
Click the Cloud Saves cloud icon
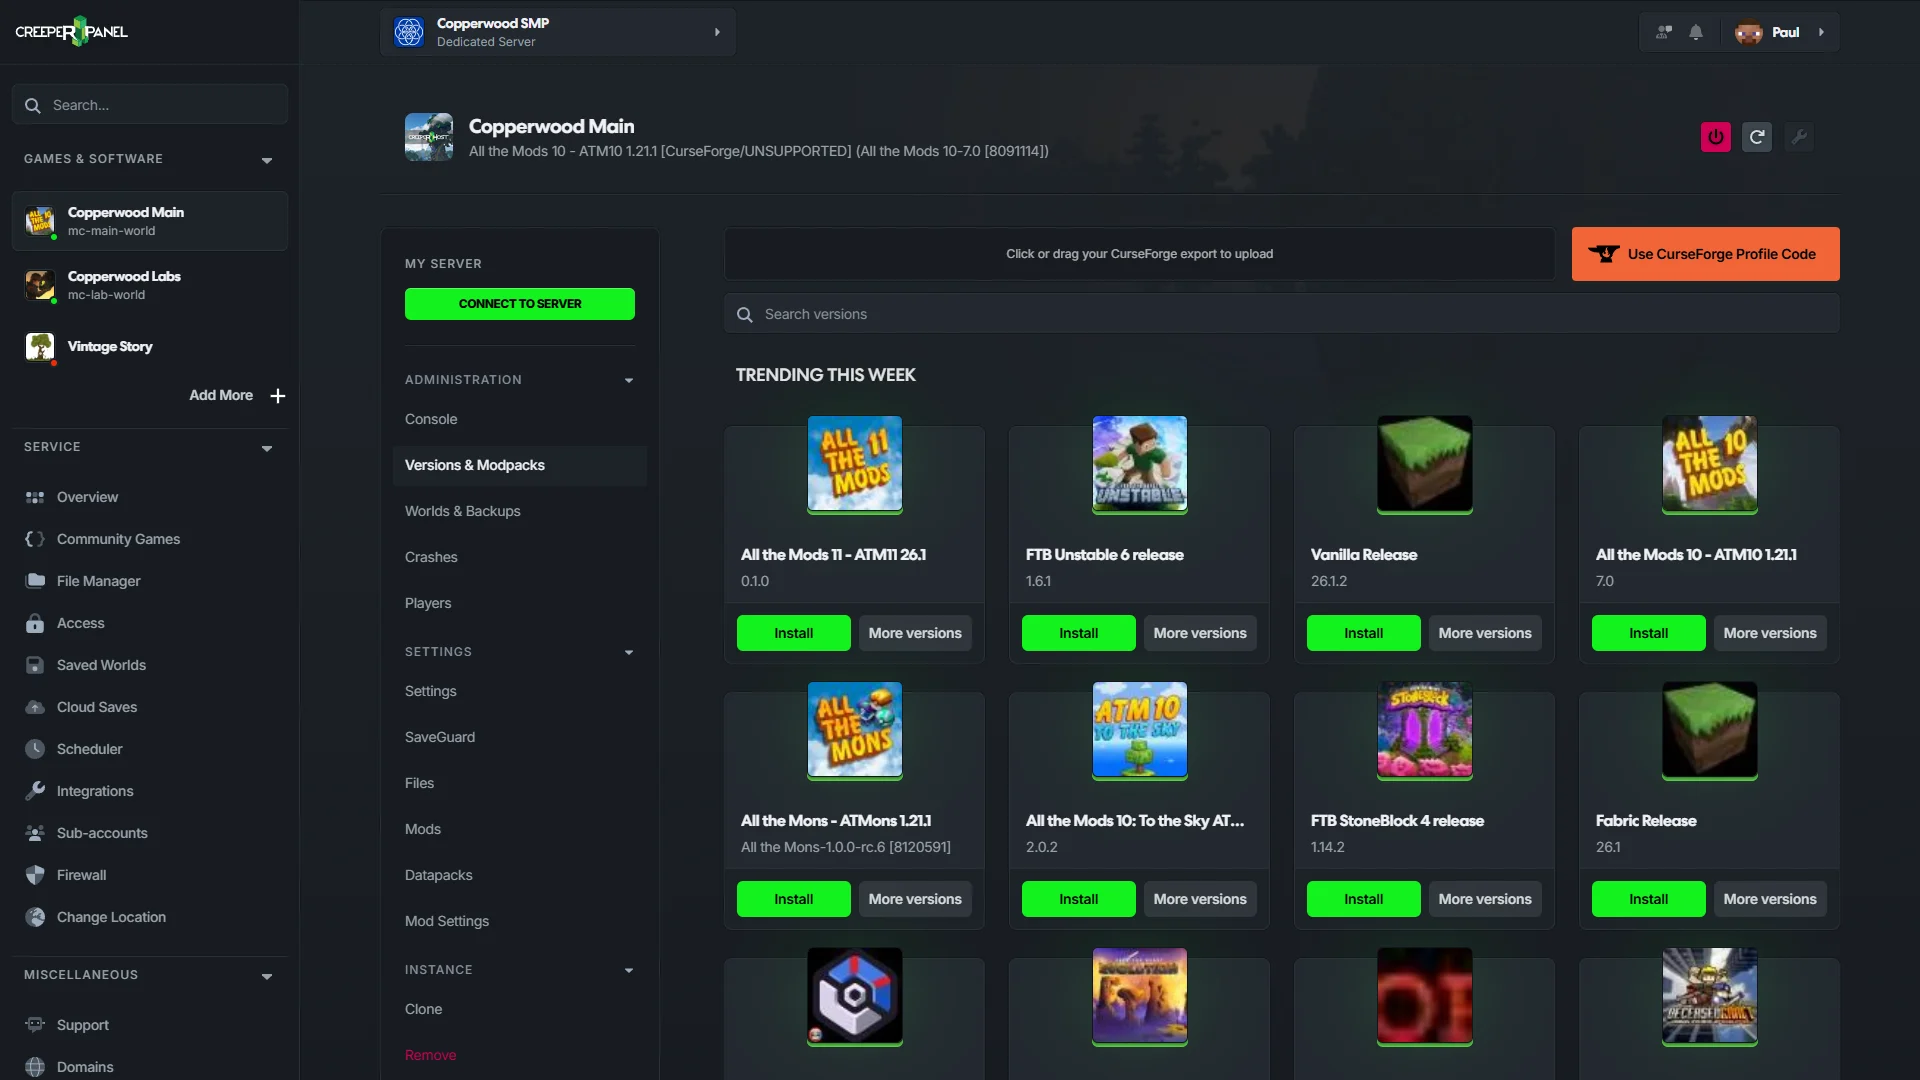[35, 707]
